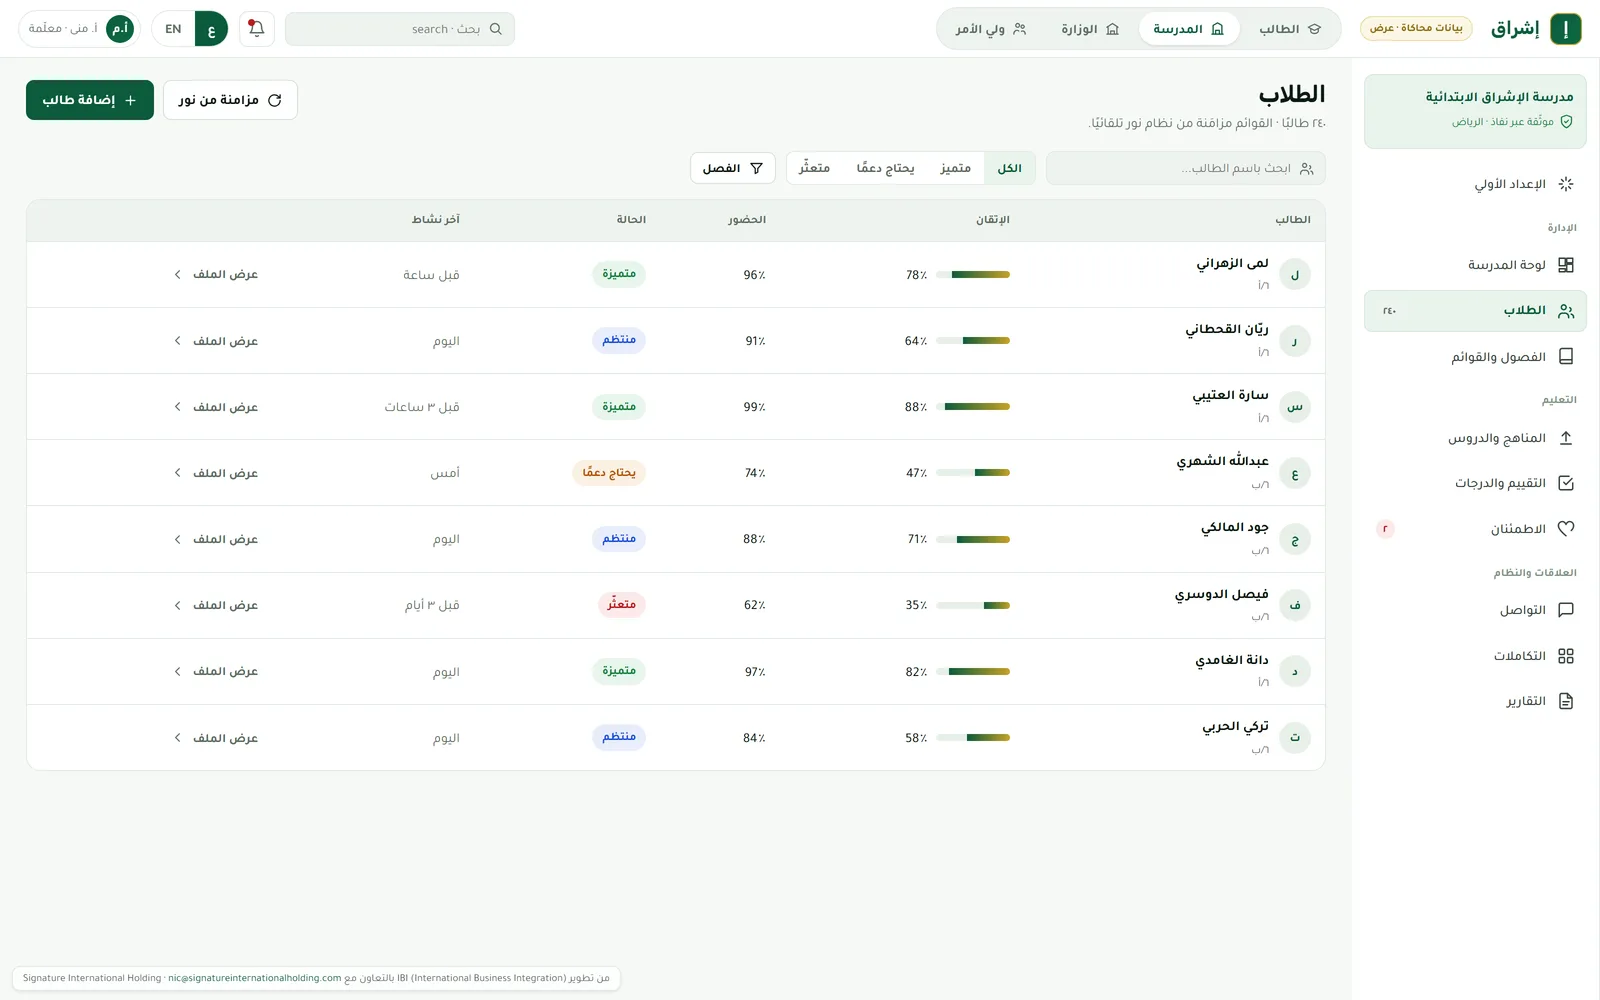
Task: Click avatar of سارة العتيبي
Action: tap(1295, 407)
